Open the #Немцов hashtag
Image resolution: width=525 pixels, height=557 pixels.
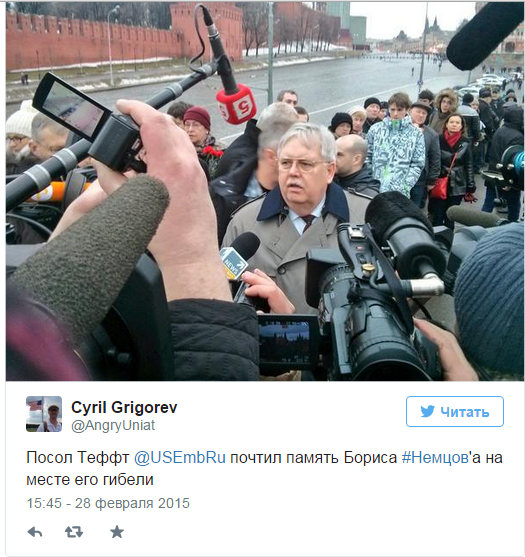(436, 458)
